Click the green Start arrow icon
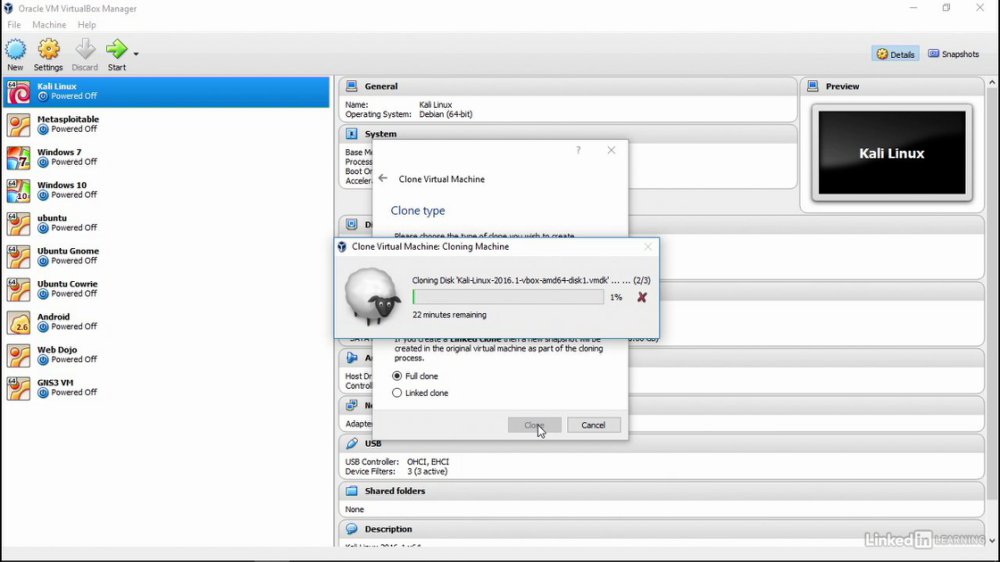The image size is (1000, 562). [x=117, y=48]
